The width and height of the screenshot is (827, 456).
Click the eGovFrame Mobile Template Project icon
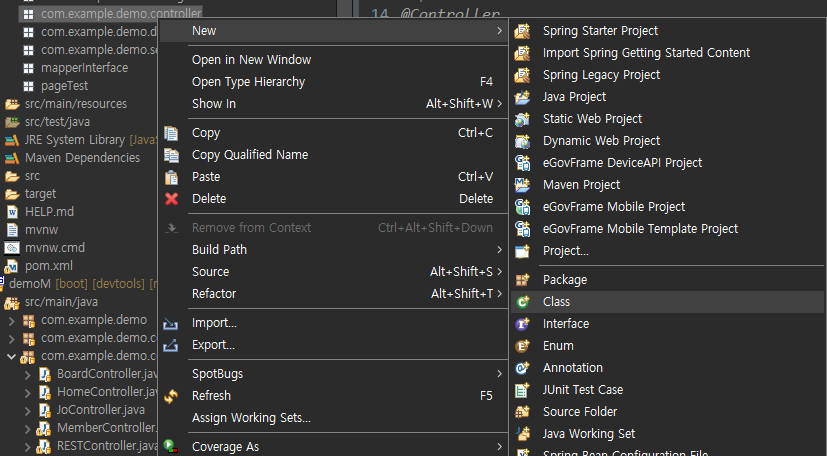[522, 229]
